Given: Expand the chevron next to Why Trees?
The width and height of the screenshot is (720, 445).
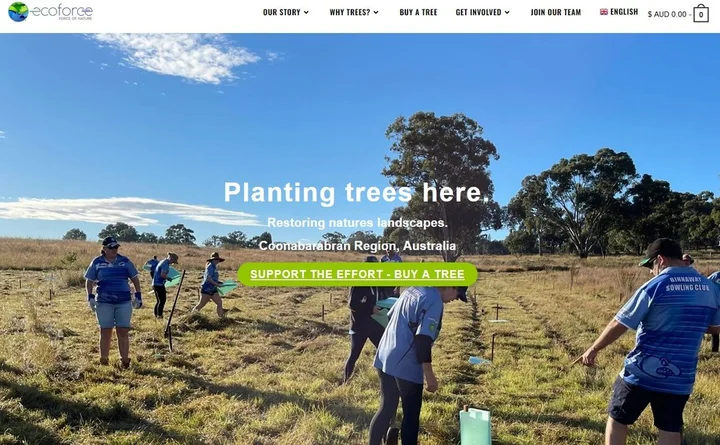Looking at the screenshot, I should pos(376,12).
